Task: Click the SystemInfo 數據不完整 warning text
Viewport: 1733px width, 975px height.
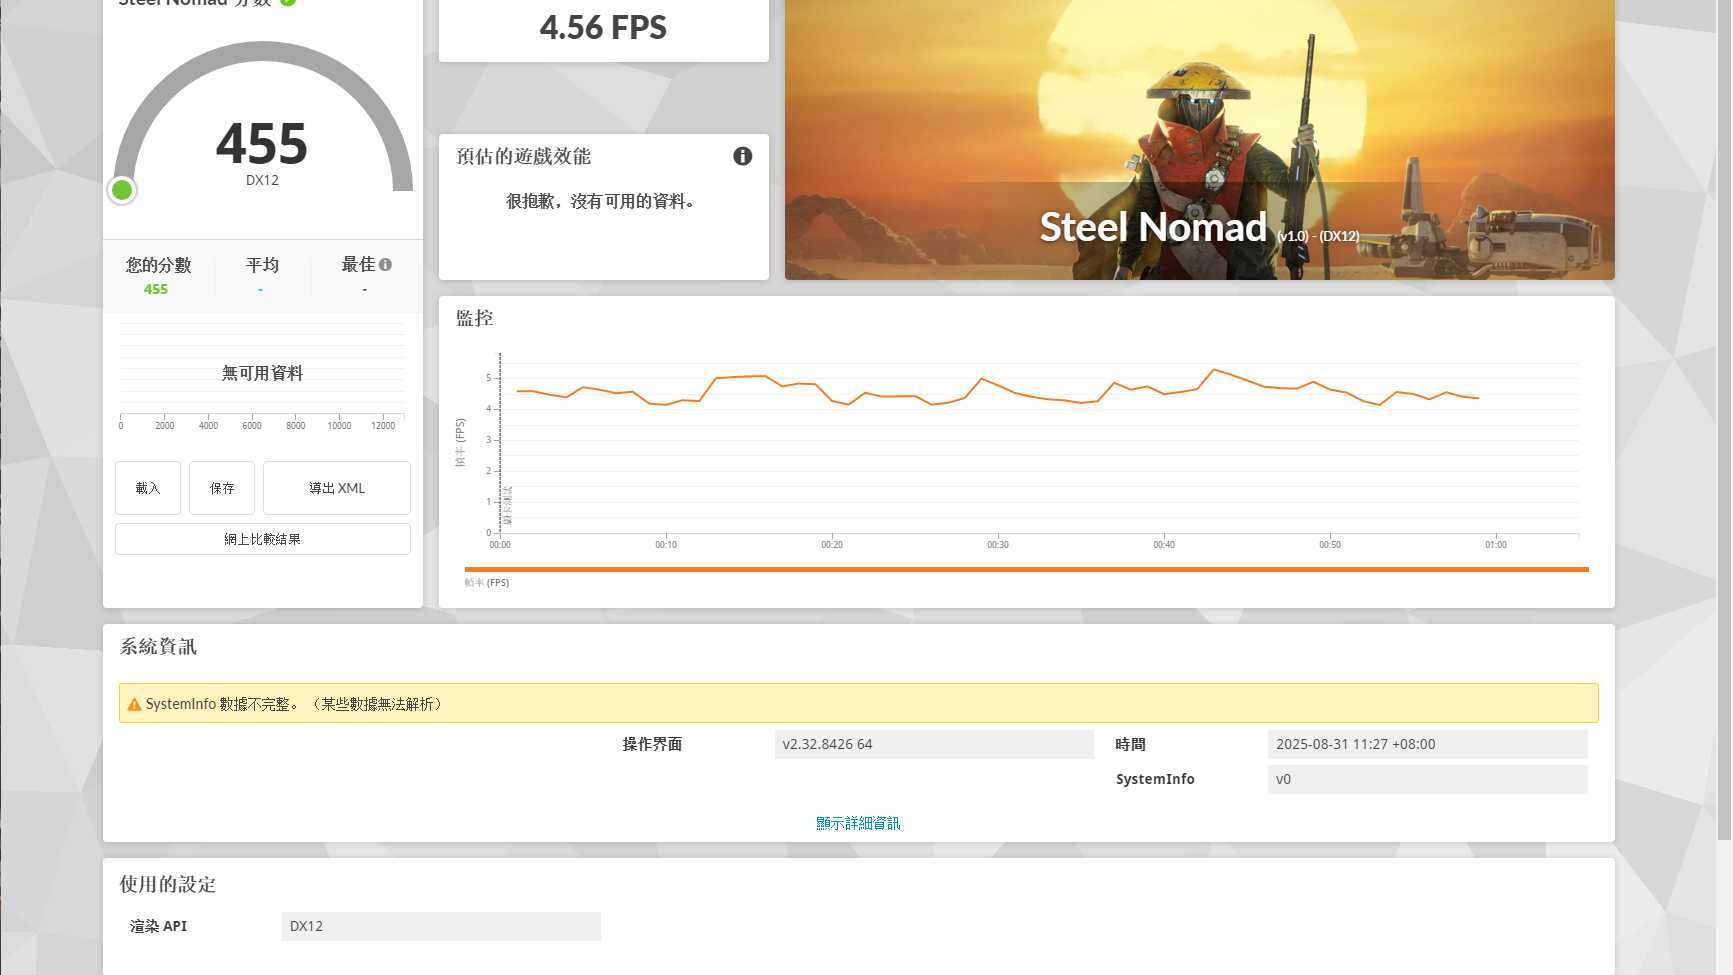Action: [294, 704]
